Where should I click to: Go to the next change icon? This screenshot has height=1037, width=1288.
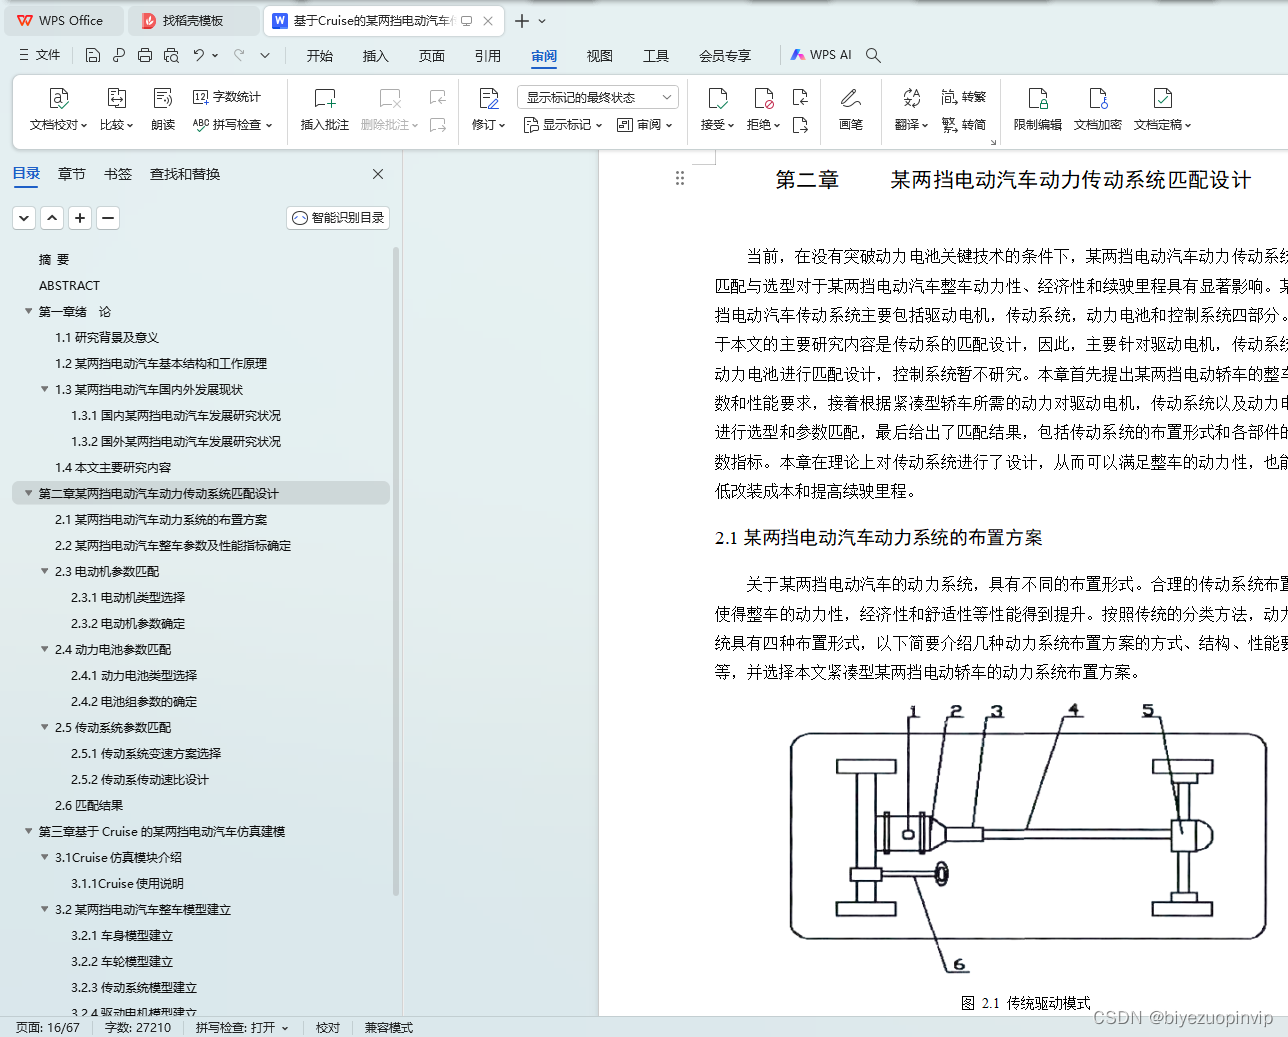tap(800, 125)
